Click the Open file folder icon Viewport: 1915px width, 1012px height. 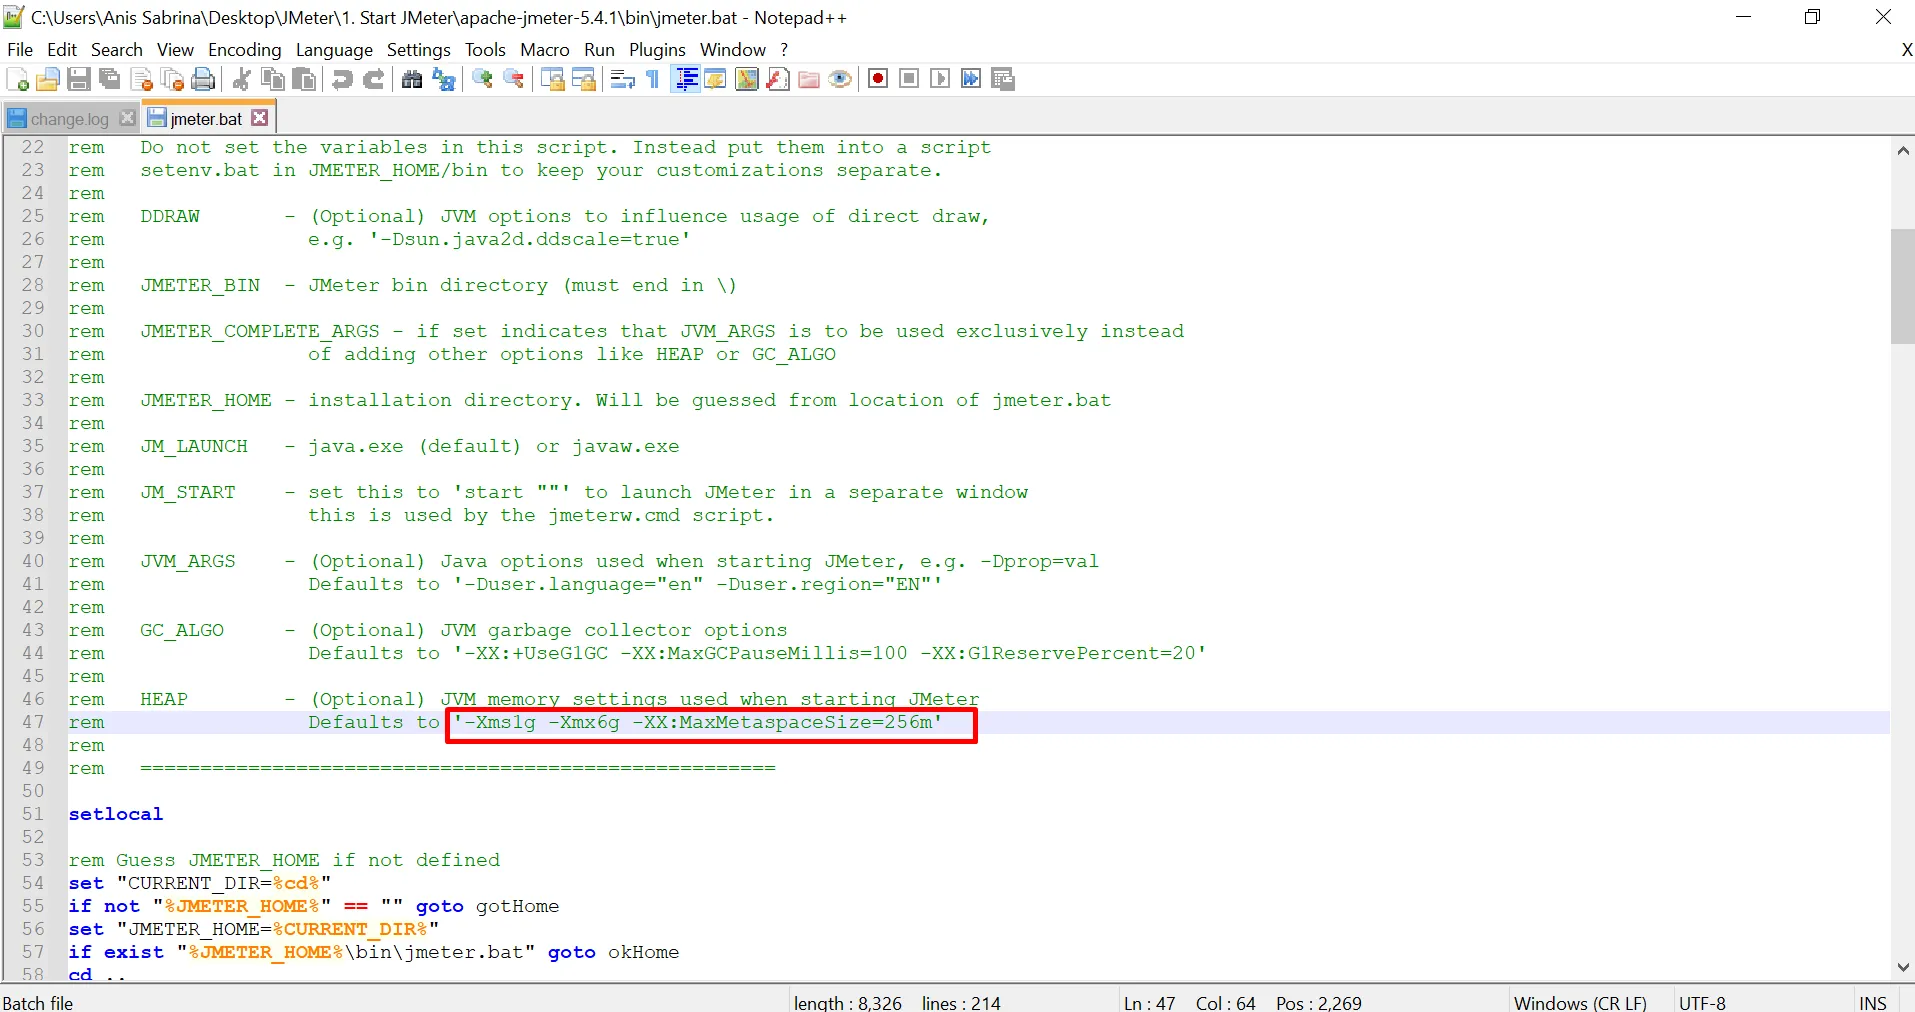point(47,79)
